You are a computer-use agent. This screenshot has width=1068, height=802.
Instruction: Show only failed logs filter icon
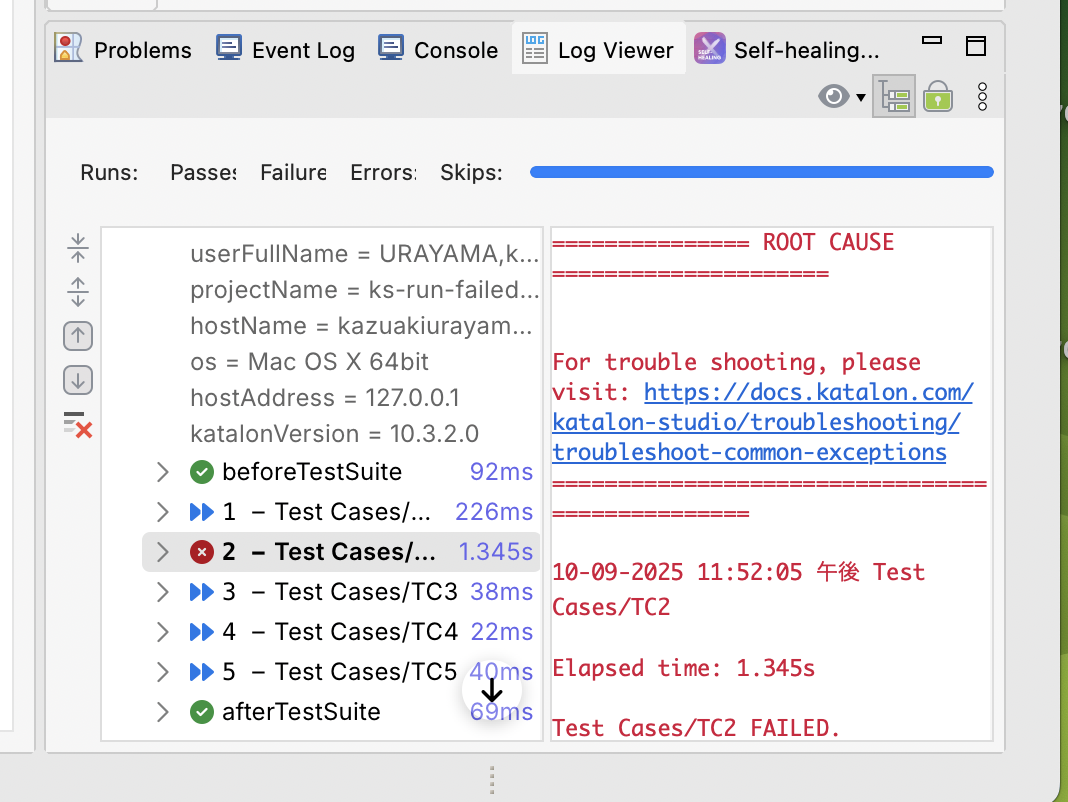(78, 424)
